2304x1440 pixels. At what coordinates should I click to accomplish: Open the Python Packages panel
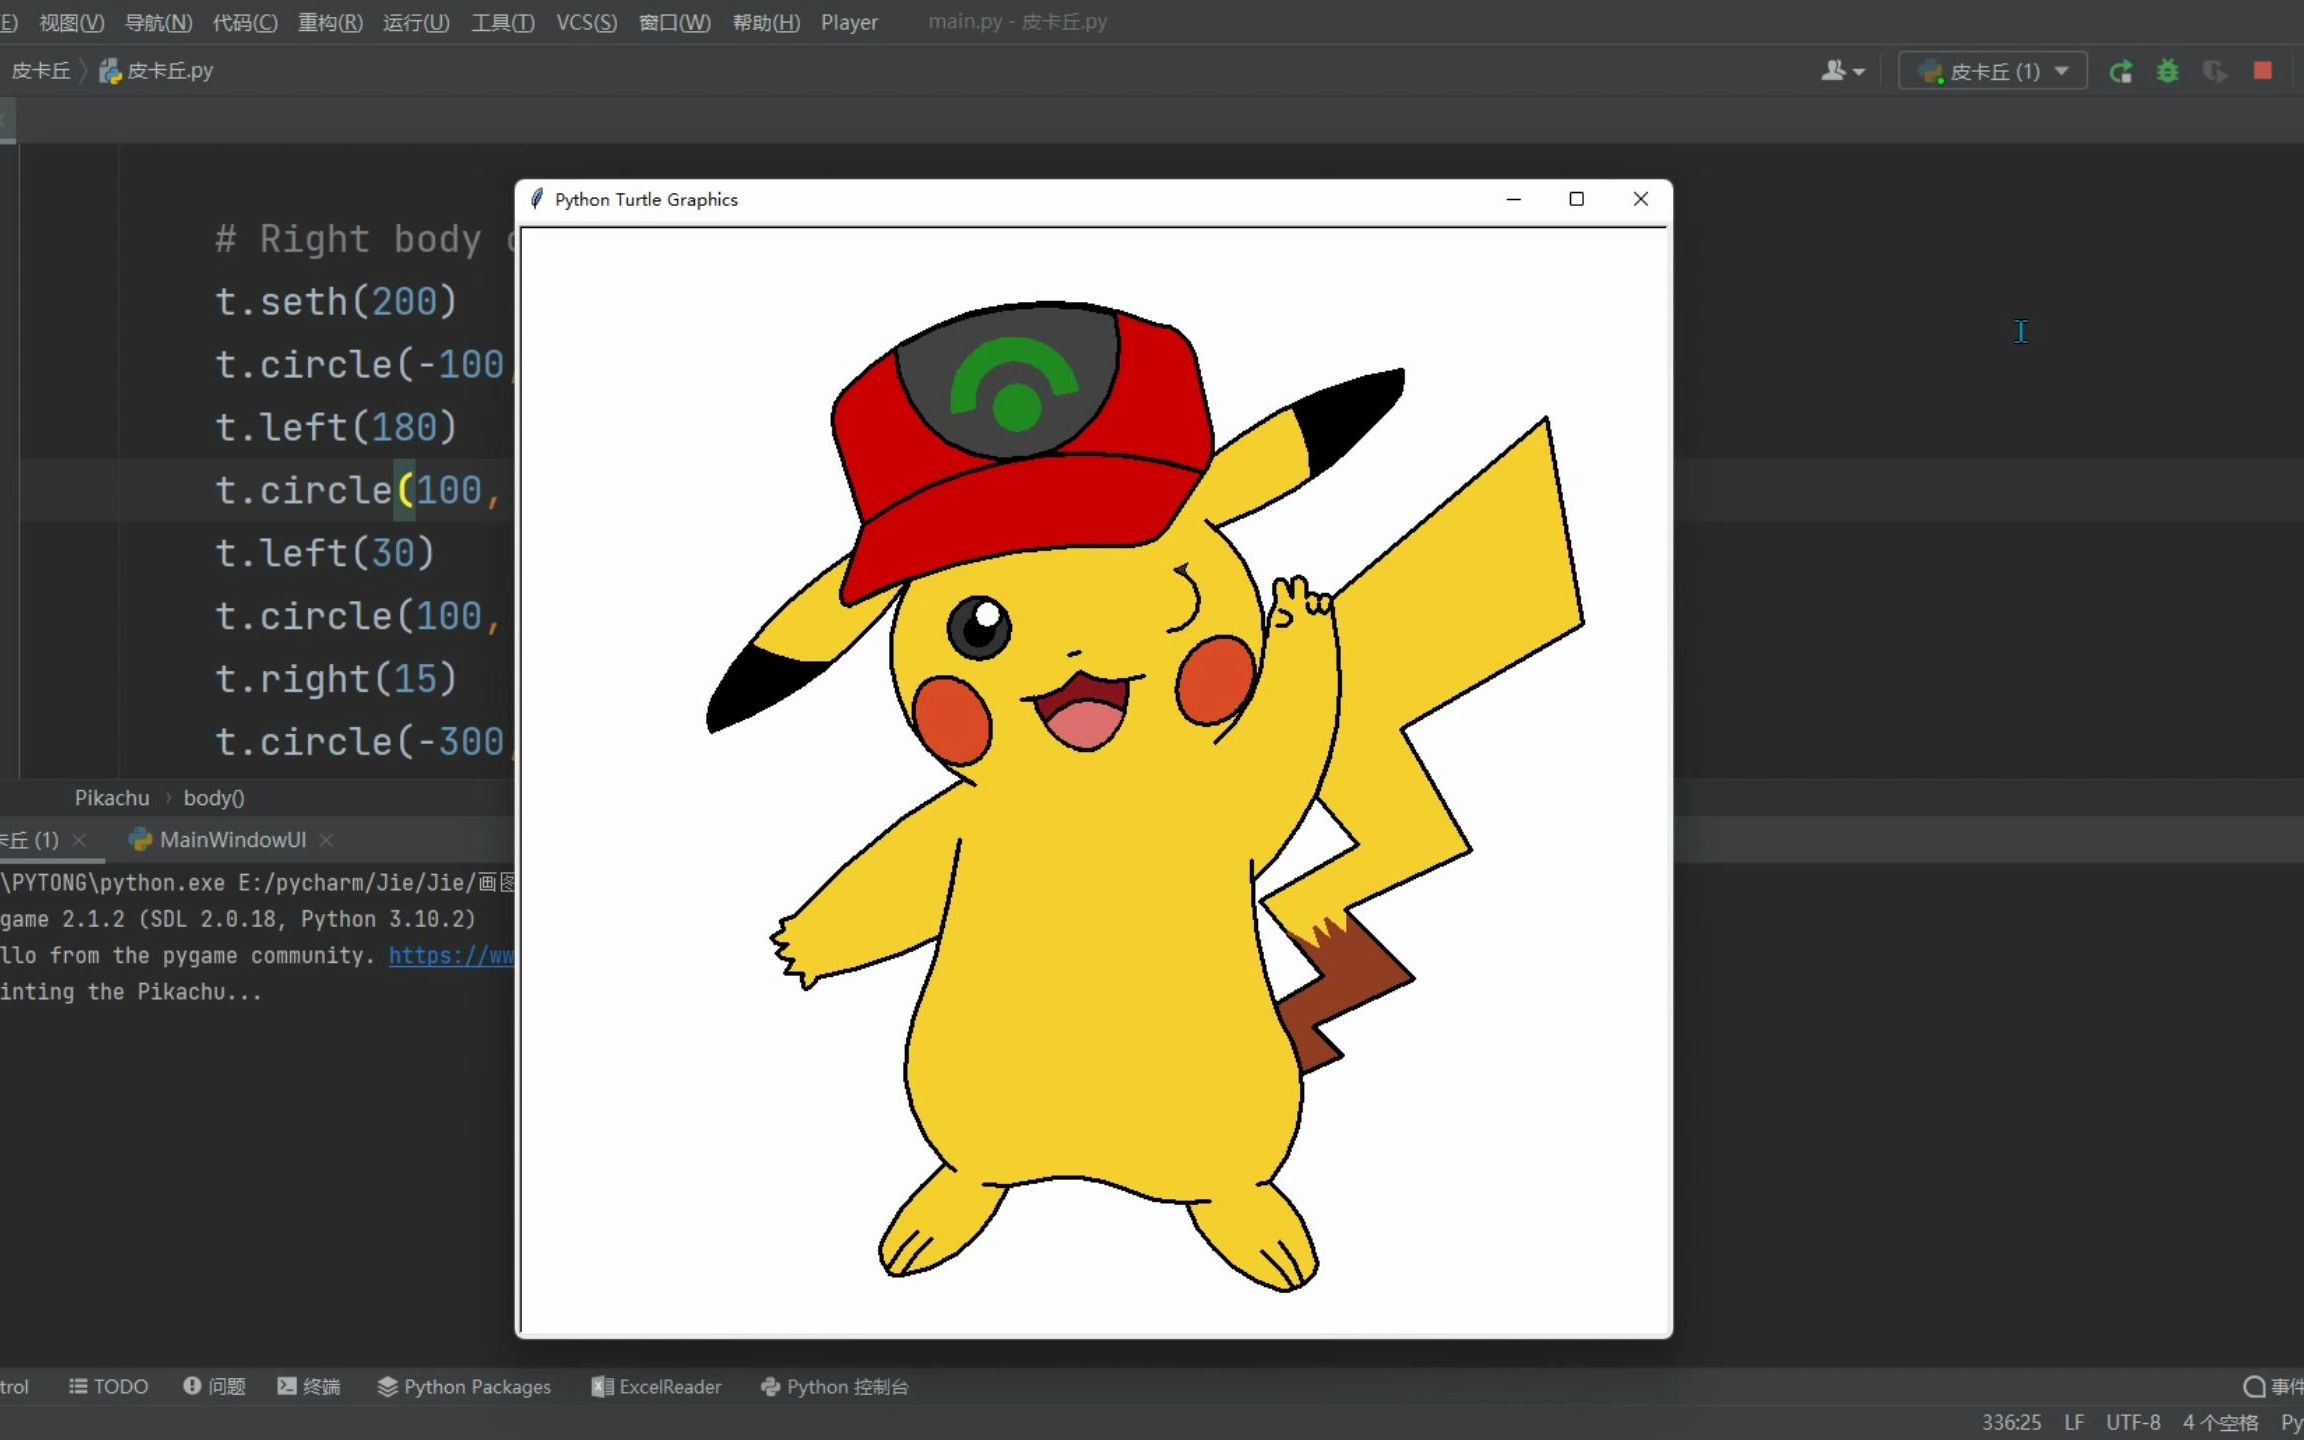click(x=464, y=1386)
